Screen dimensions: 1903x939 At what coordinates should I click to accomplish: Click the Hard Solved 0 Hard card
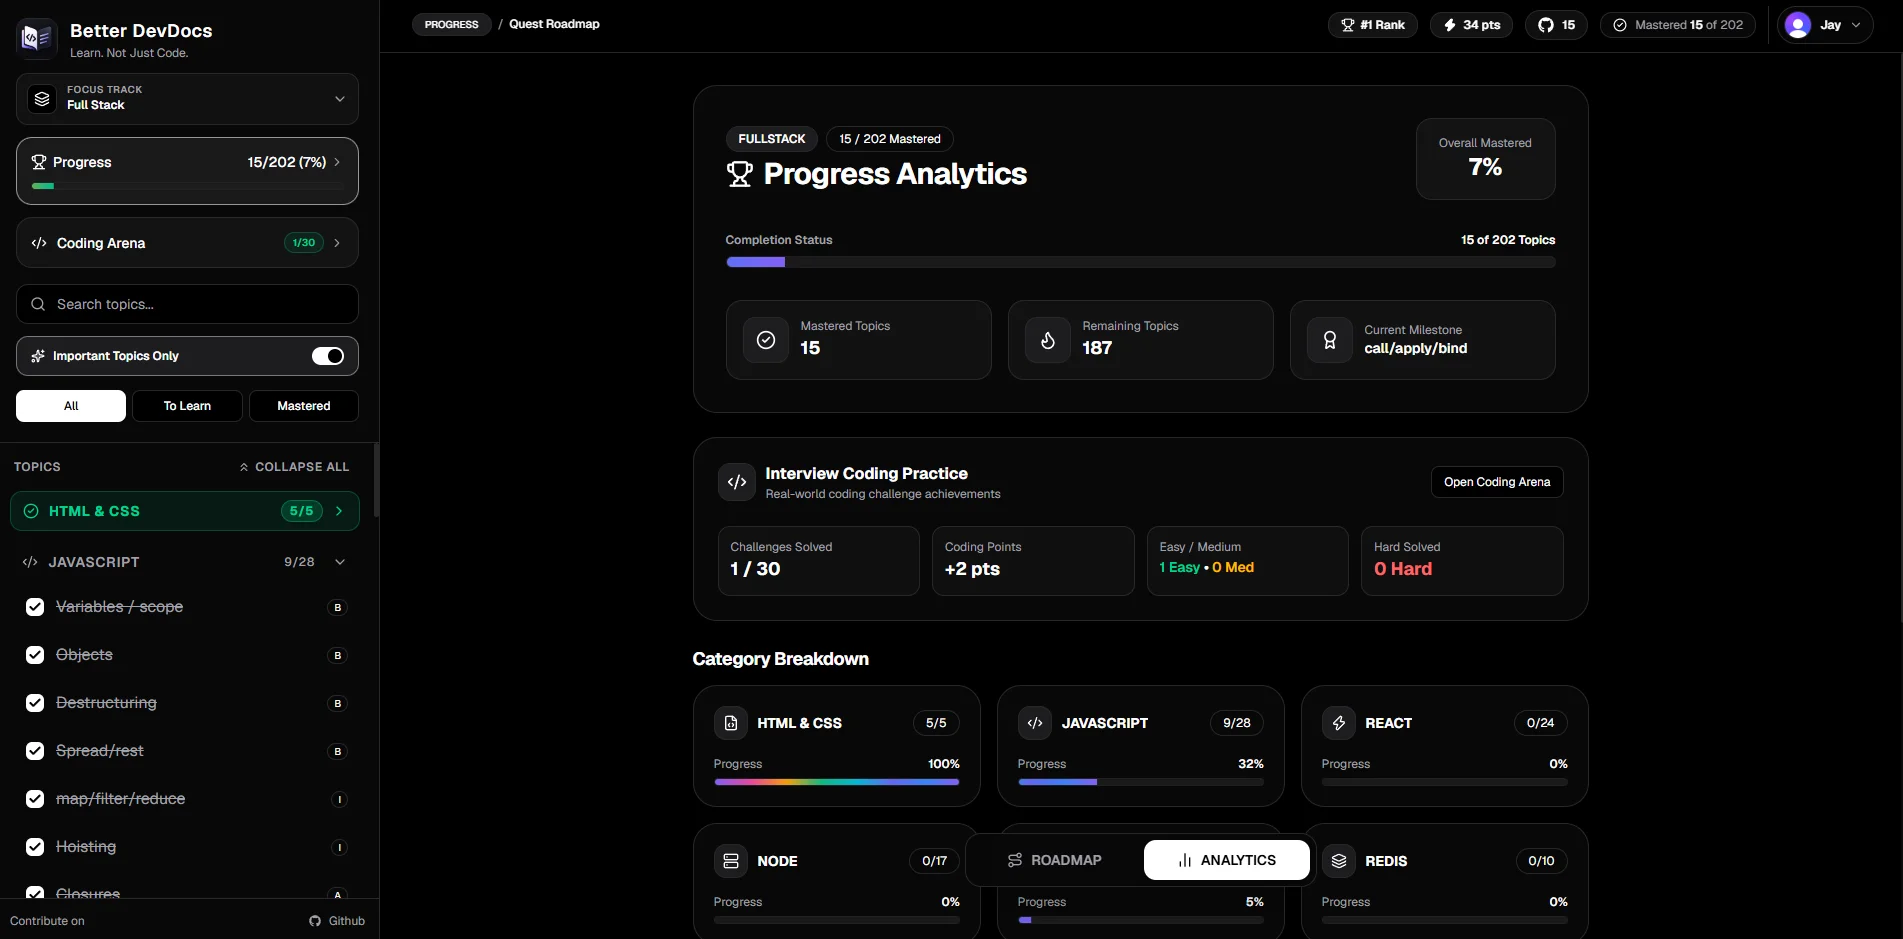pyautogui.click(x=1462, y=561)
